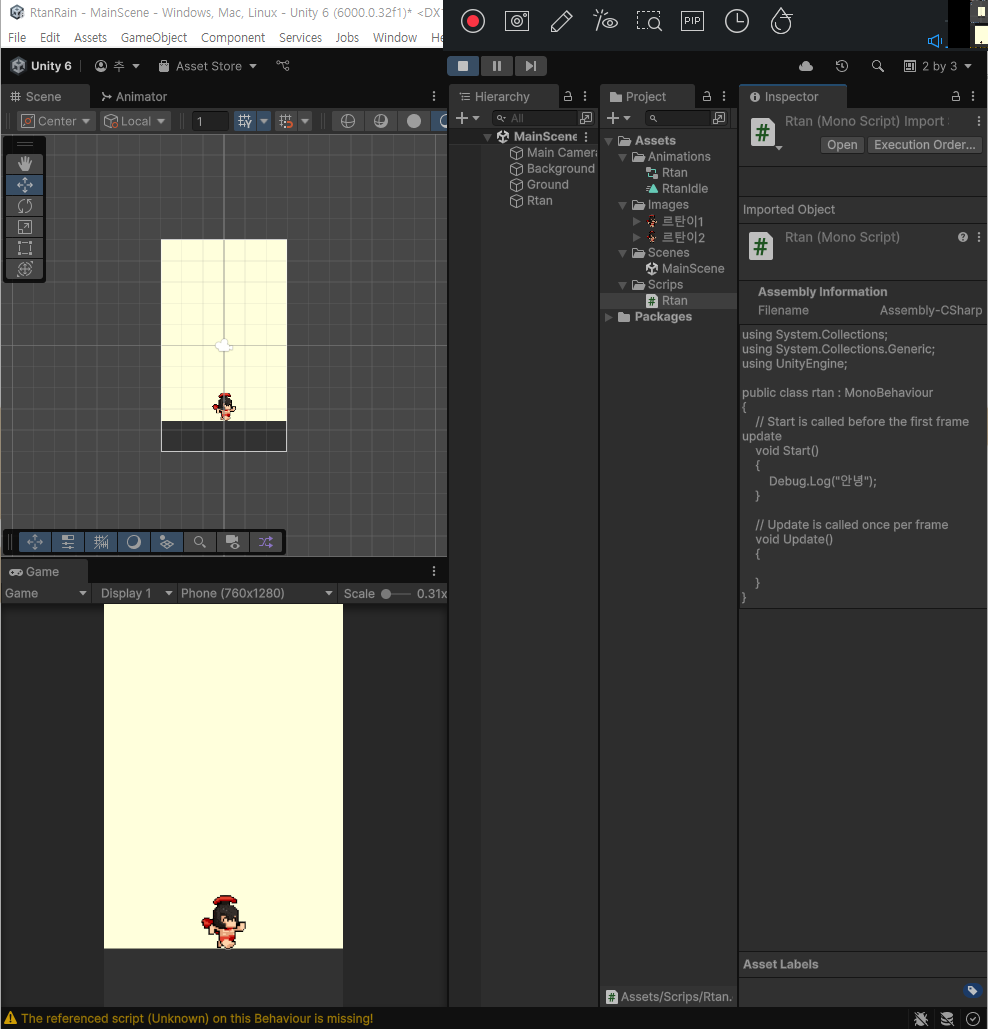Open Local handle rotation dropdown
This screenshot has width=988, height=1029.
point(135,121)
